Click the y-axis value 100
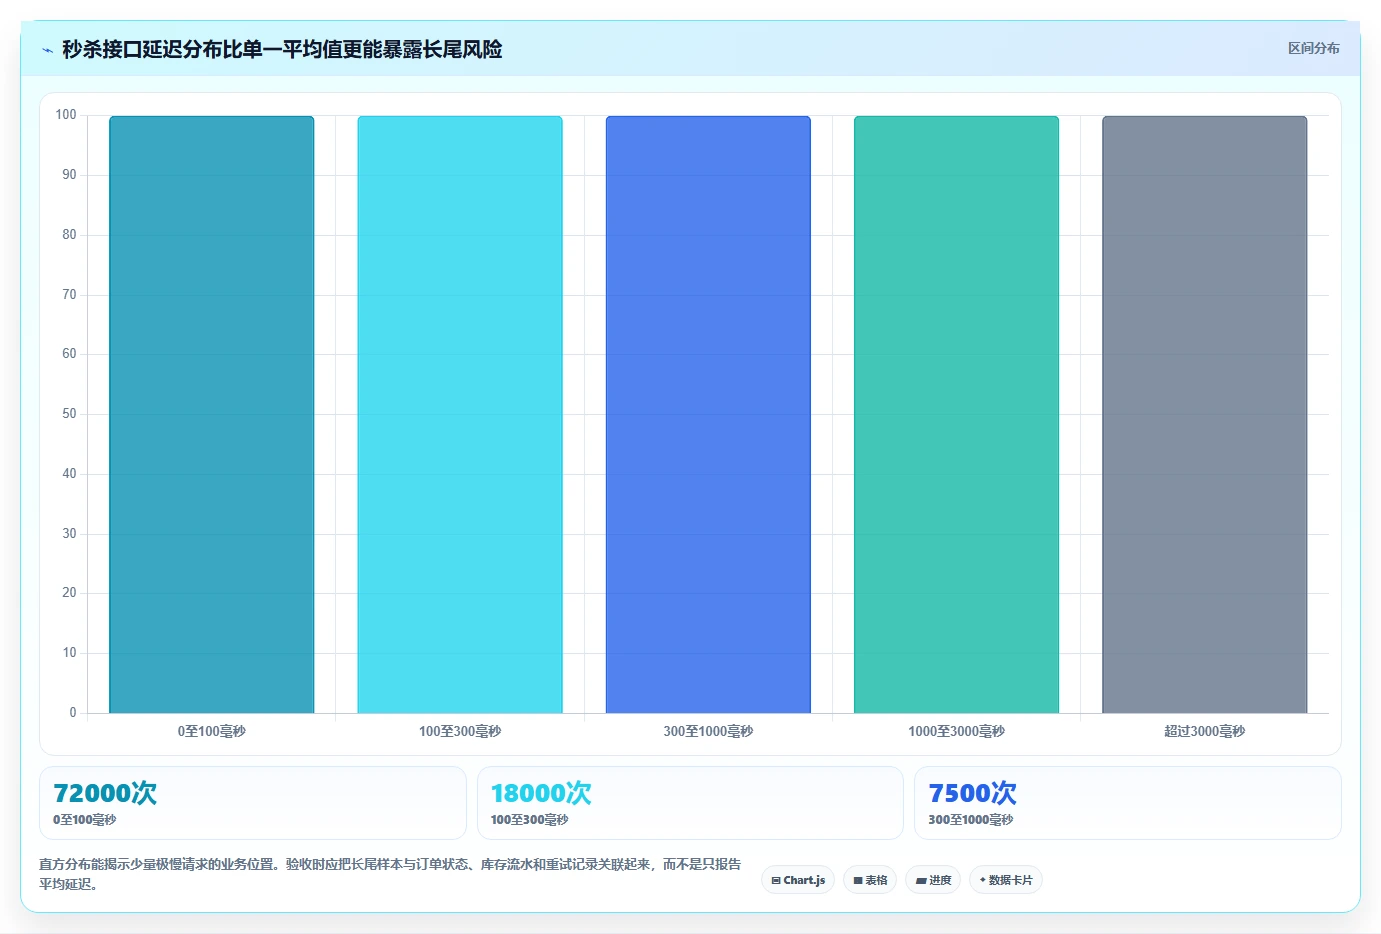 66,115
